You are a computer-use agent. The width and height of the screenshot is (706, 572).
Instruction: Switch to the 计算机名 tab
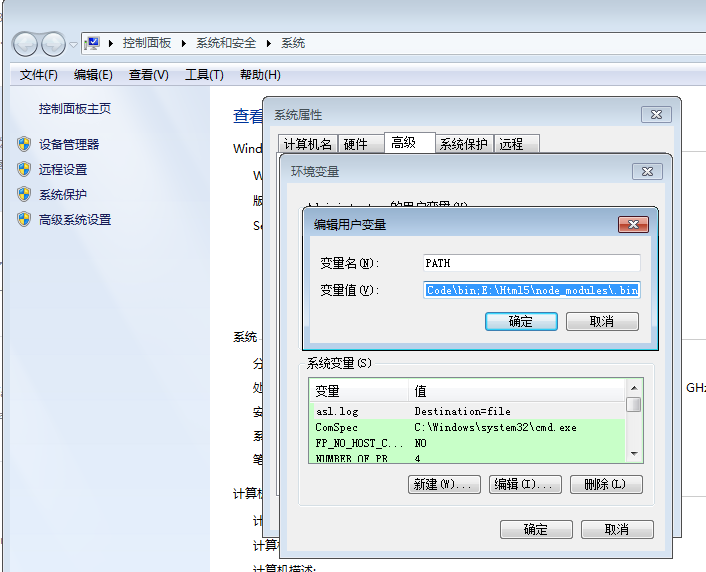point(308,144)
